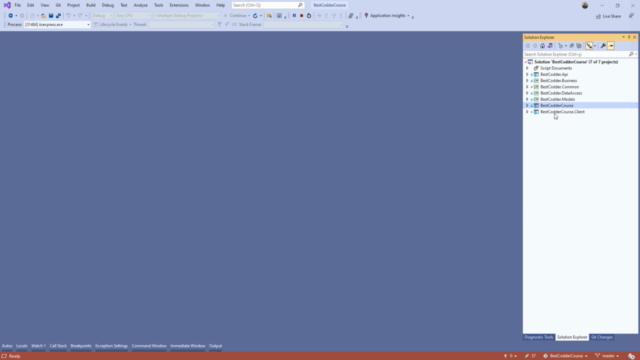The width and height of the screenshot is (640, 360).
Task: Open the File menu
Action: [18, 5]
